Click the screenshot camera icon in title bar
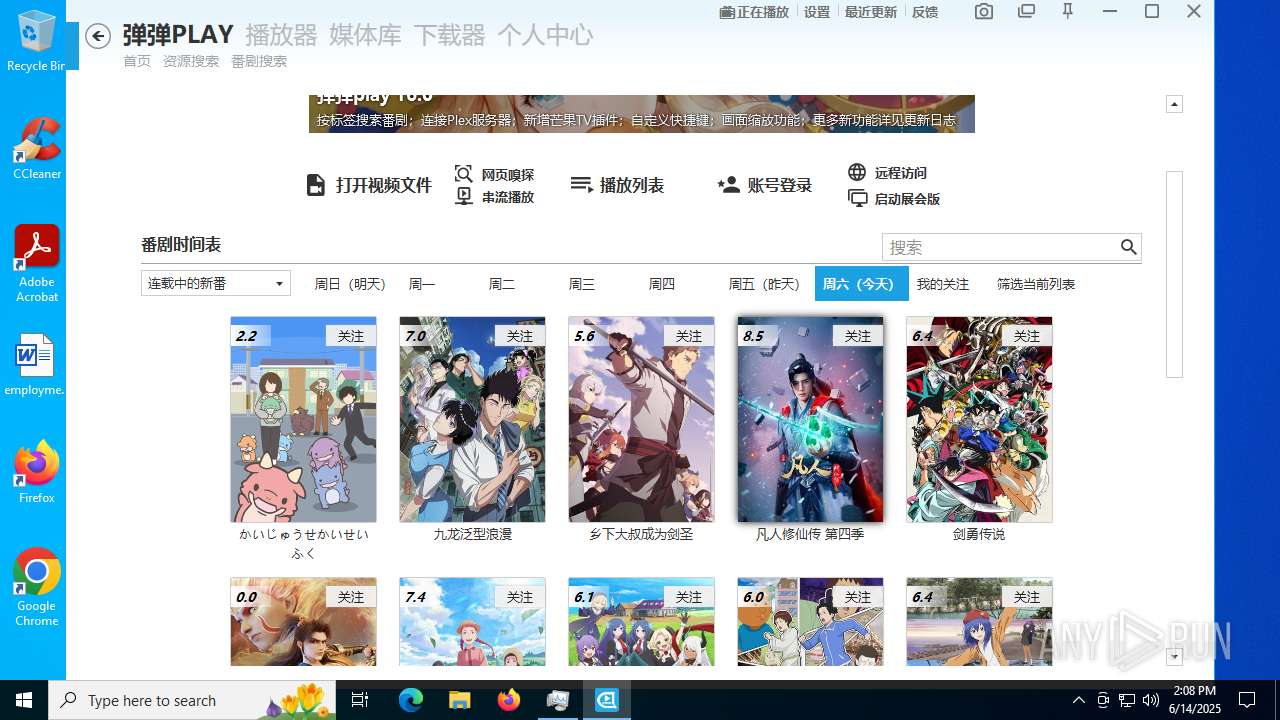Image resolution: width=1280 pixels, height=720 pixels. click(x=984, y=12)
